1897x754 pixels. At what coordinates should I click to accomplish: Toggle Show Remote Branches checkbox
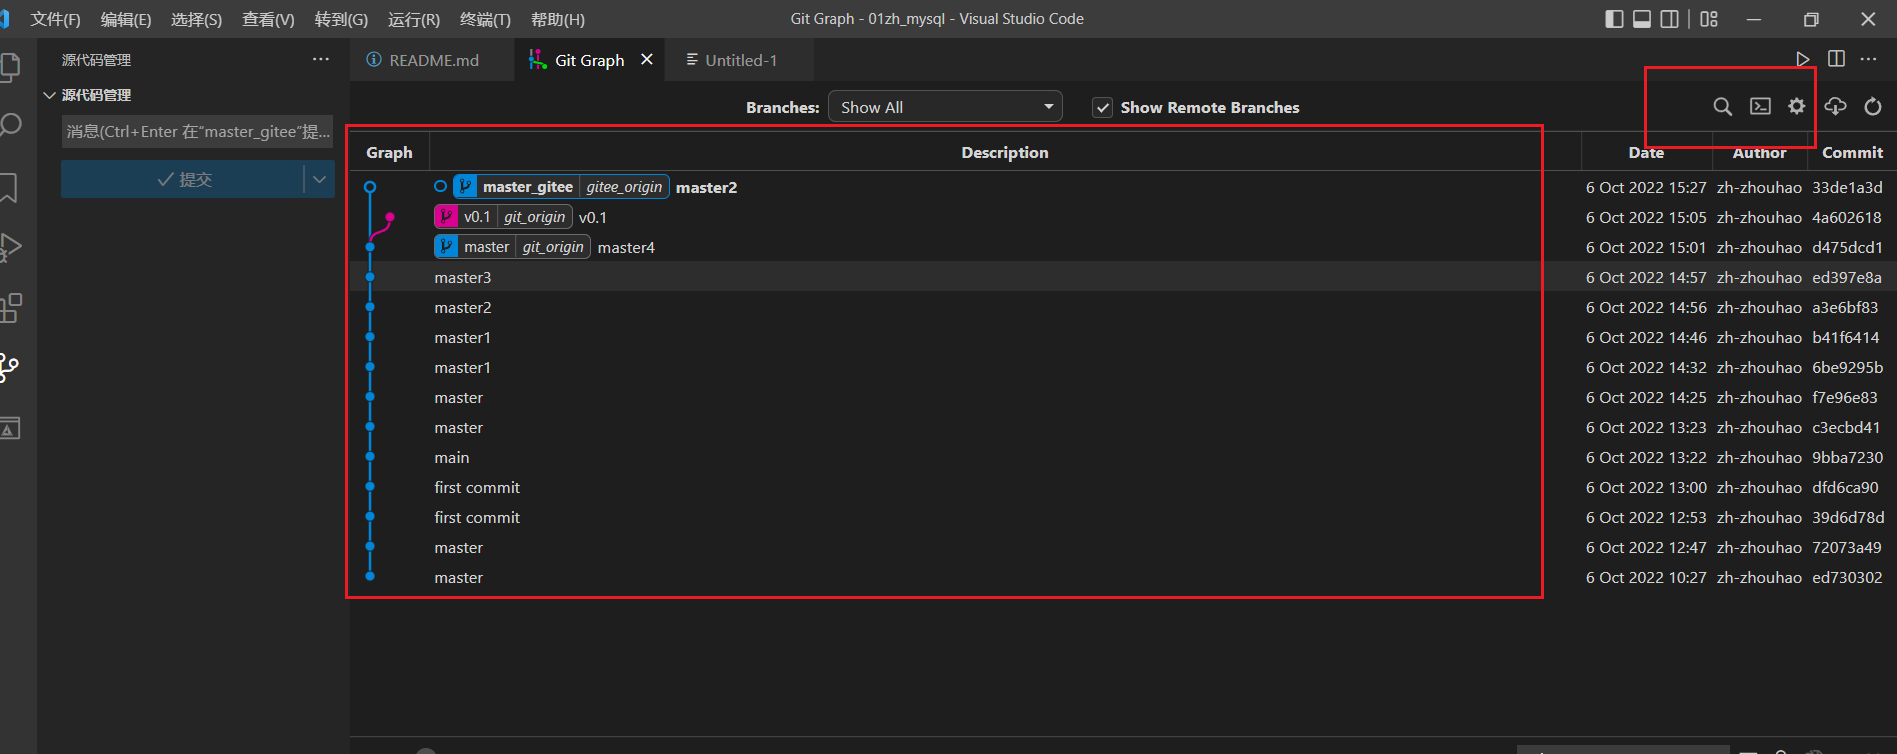tap(1102, 108)
